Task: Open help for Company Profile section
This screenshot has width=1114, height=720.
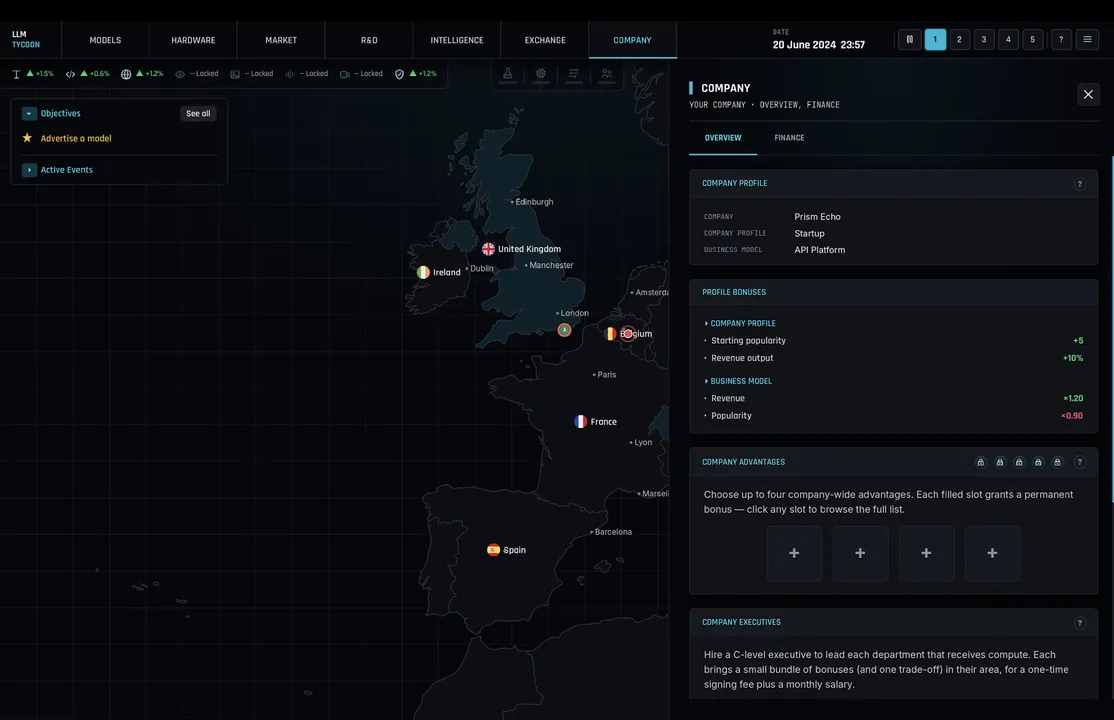Action: pos(1079,184)
